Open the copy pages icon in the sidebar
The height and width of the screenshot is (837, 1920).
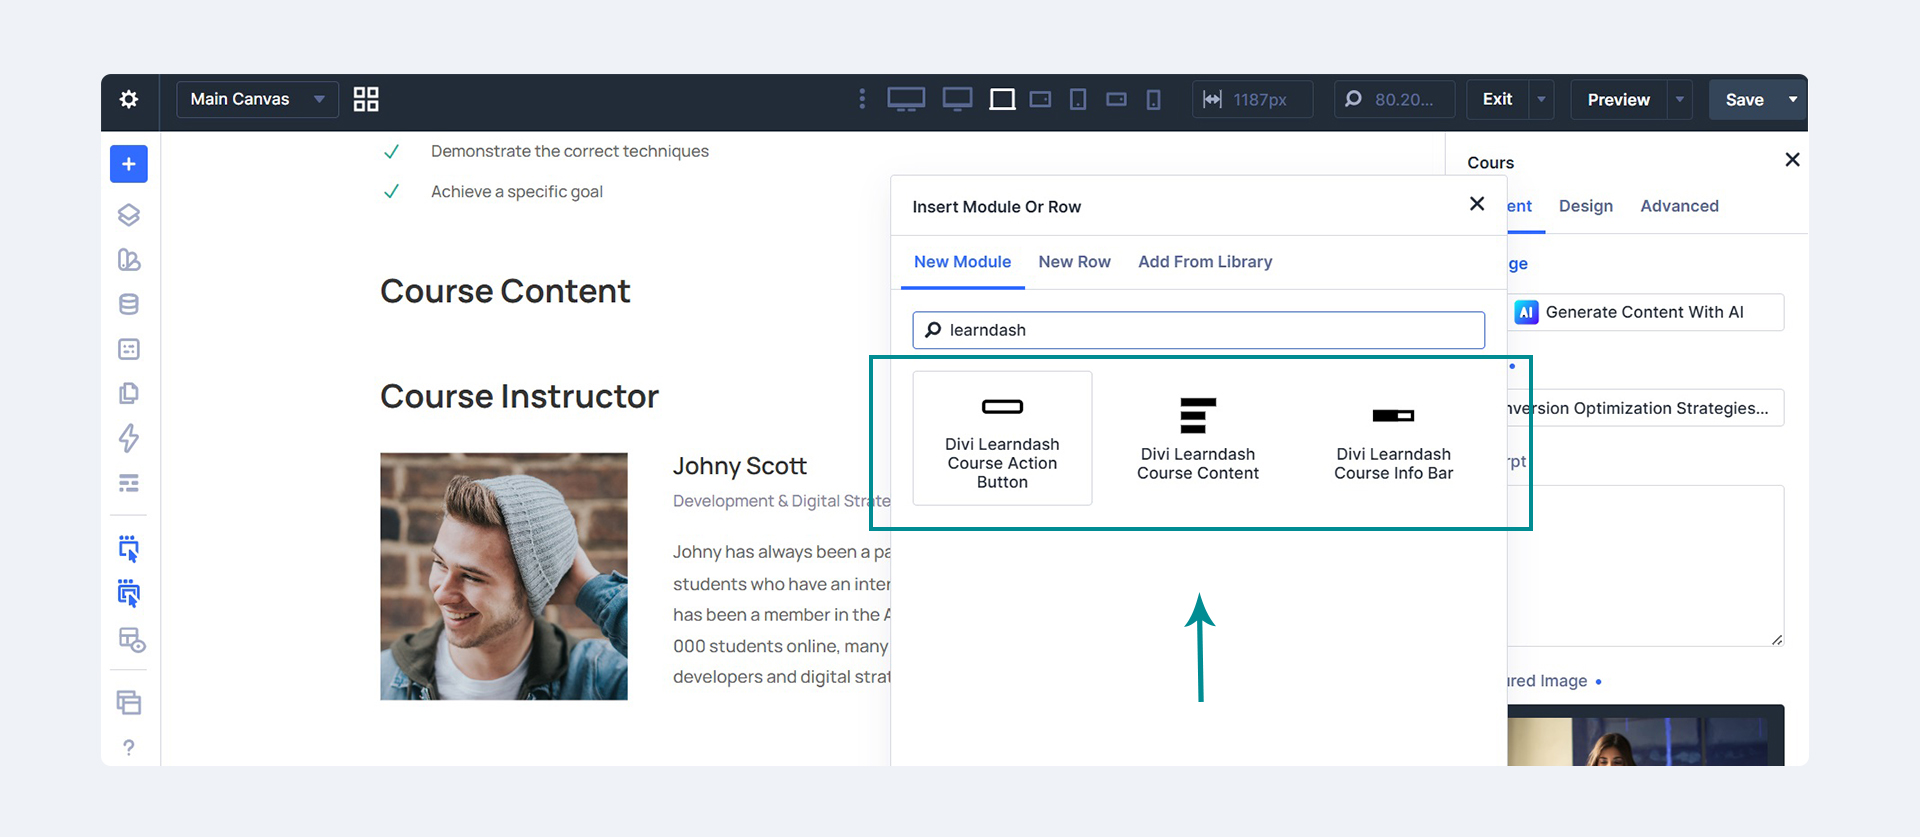click(x=129, y=393)
